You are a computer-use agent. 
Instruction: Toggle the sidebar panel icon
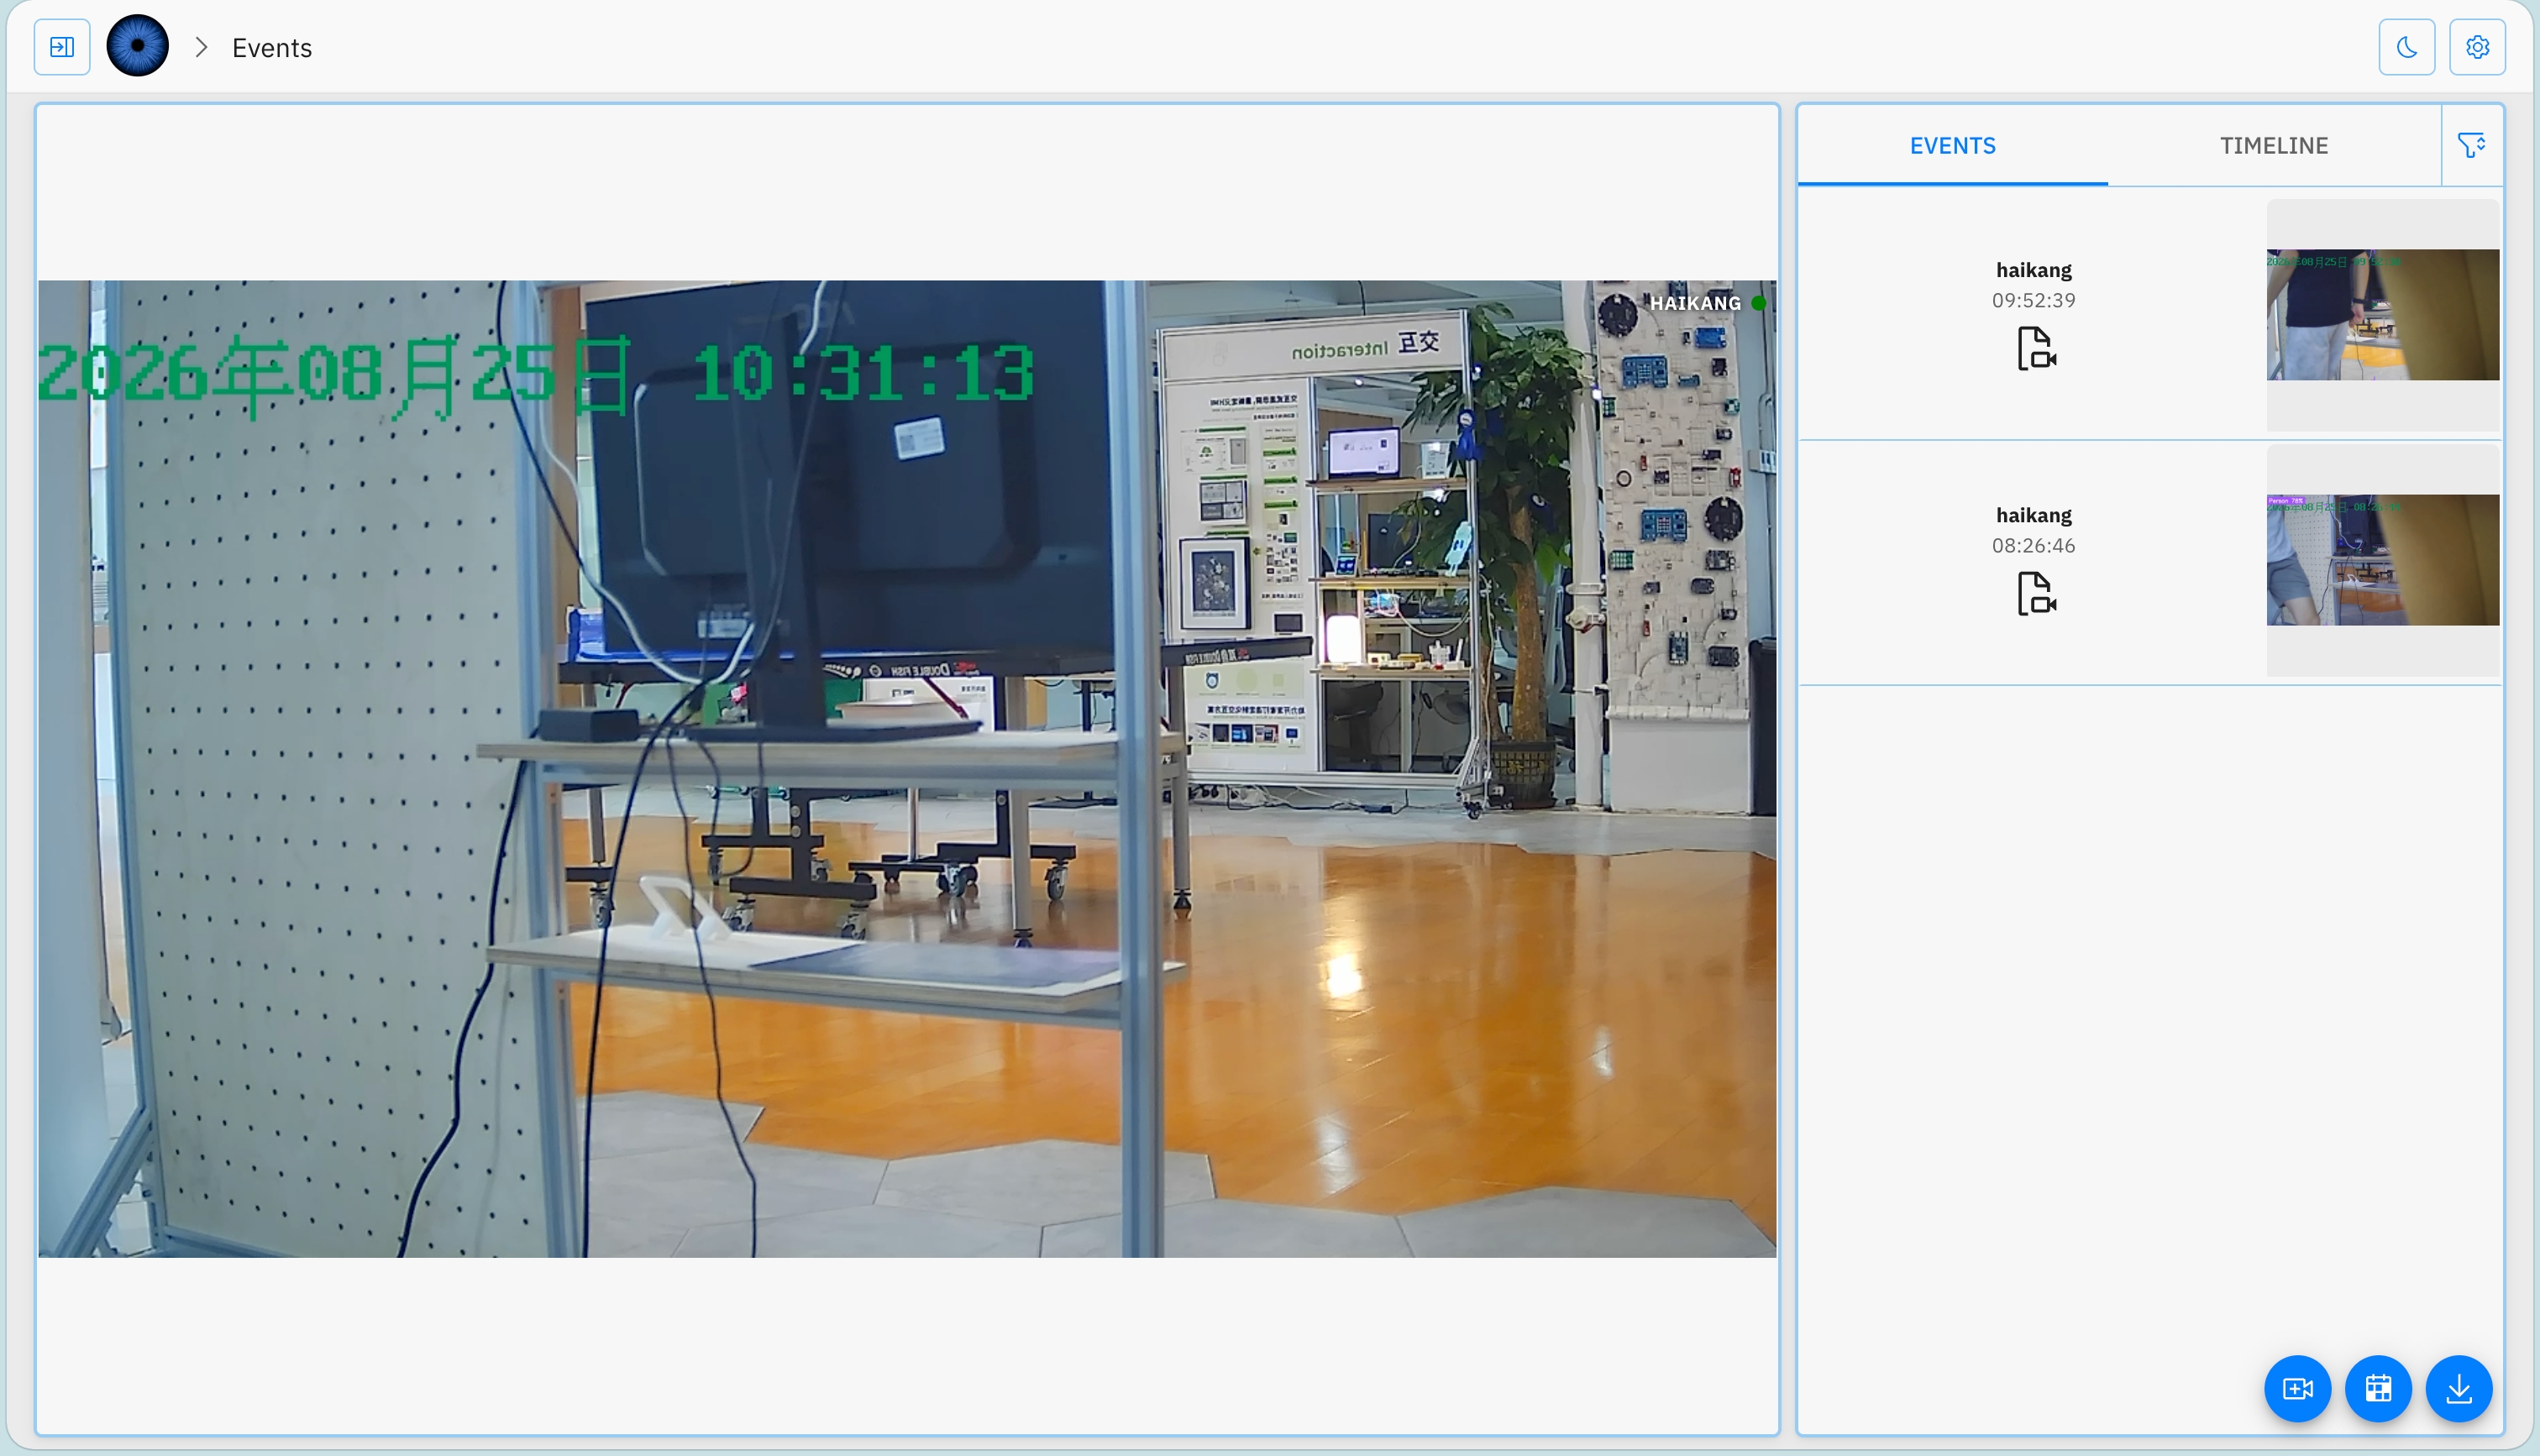[x=62, y=47]
